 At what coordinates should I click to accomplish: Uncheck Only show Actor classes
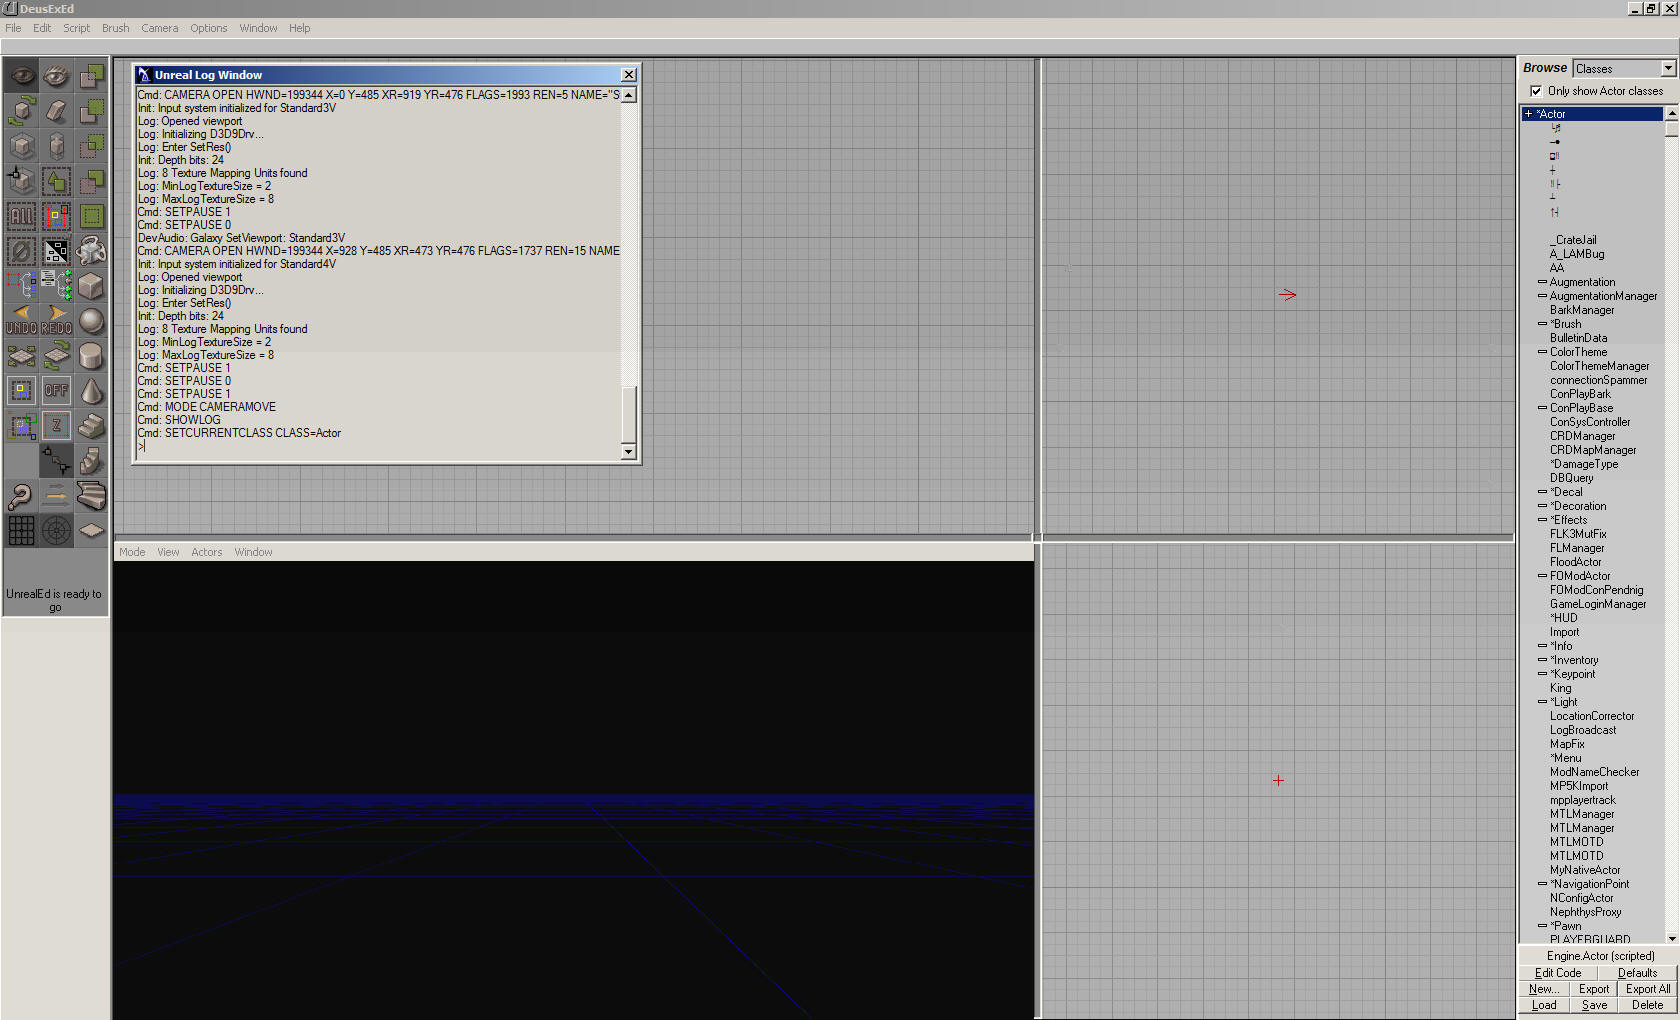pyautogui.click(x=1536, y=91)
